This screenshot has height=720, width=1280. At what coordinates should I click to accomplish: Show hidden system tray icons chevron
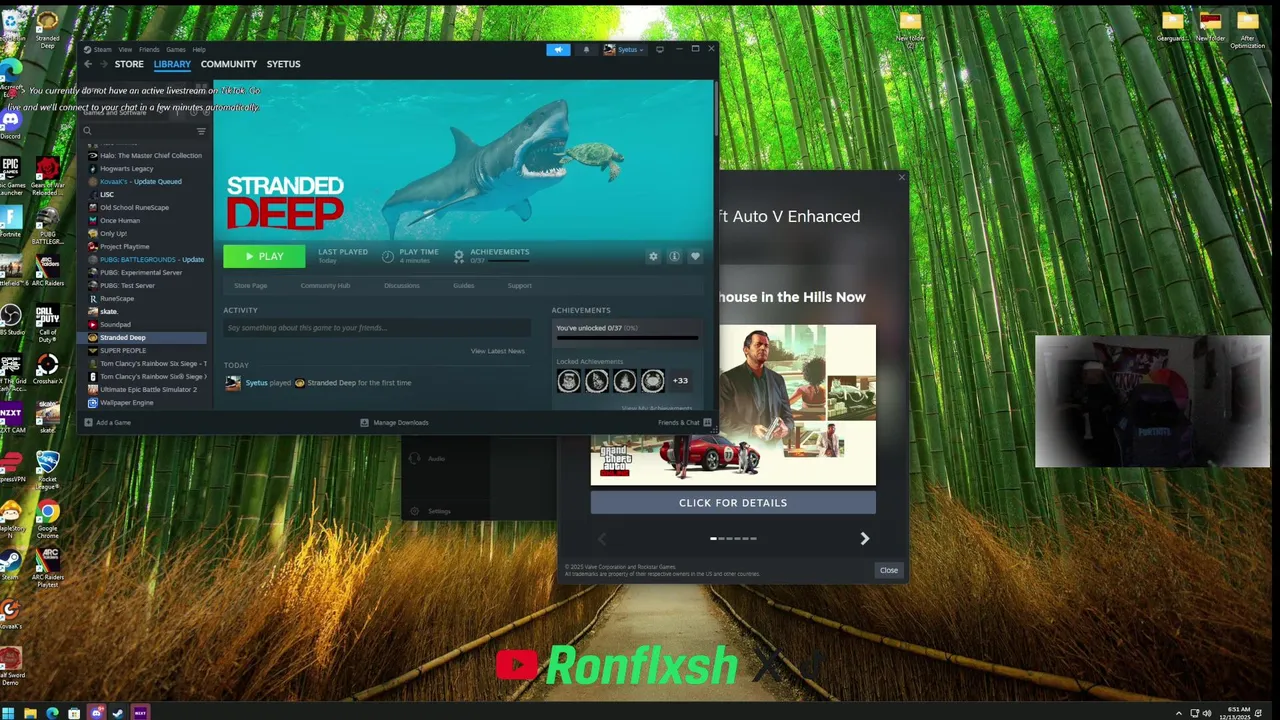(x=1179, y=713)
